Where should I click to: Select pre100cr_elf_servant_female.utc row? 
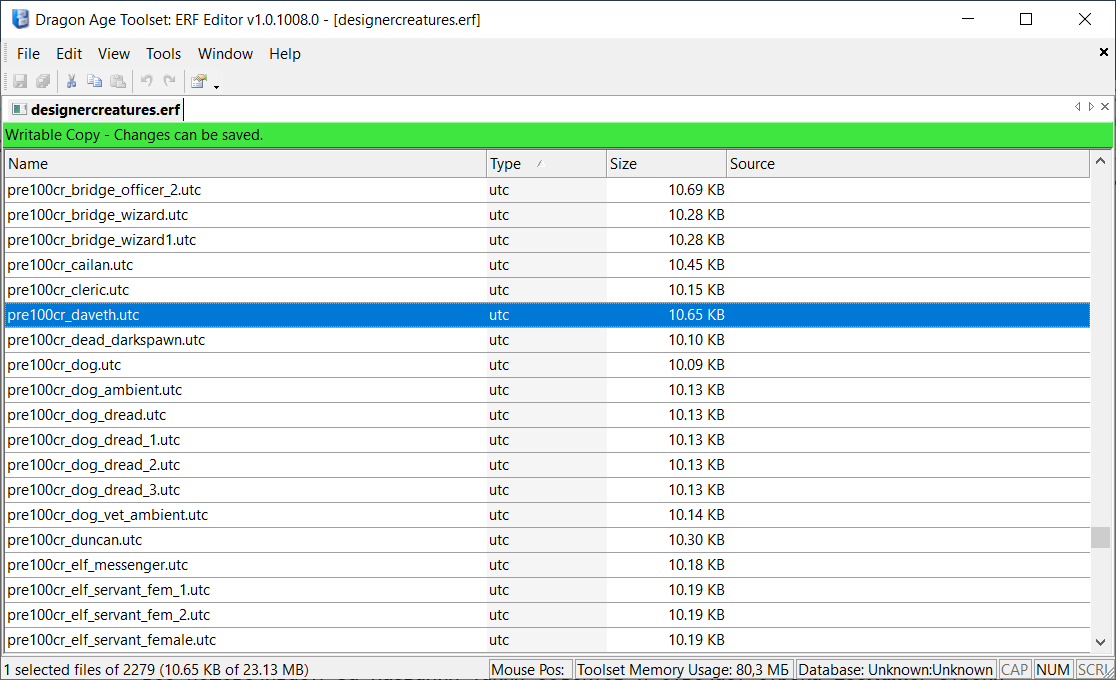(x=547, y=639)
